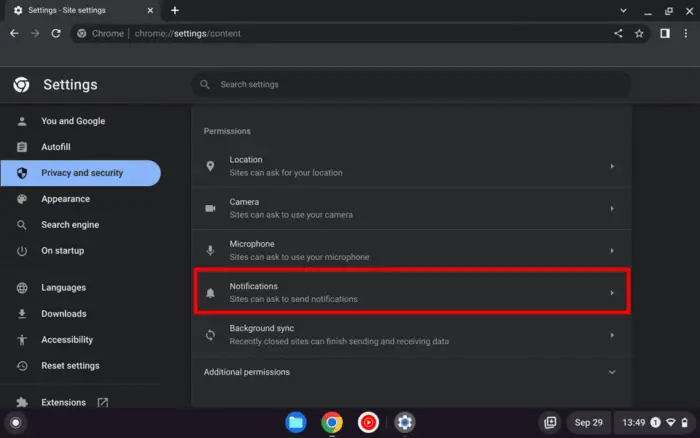Screen dimensions: 700x438
Task: Open Notifications permission settings
Action: click(x=411, y=292)
